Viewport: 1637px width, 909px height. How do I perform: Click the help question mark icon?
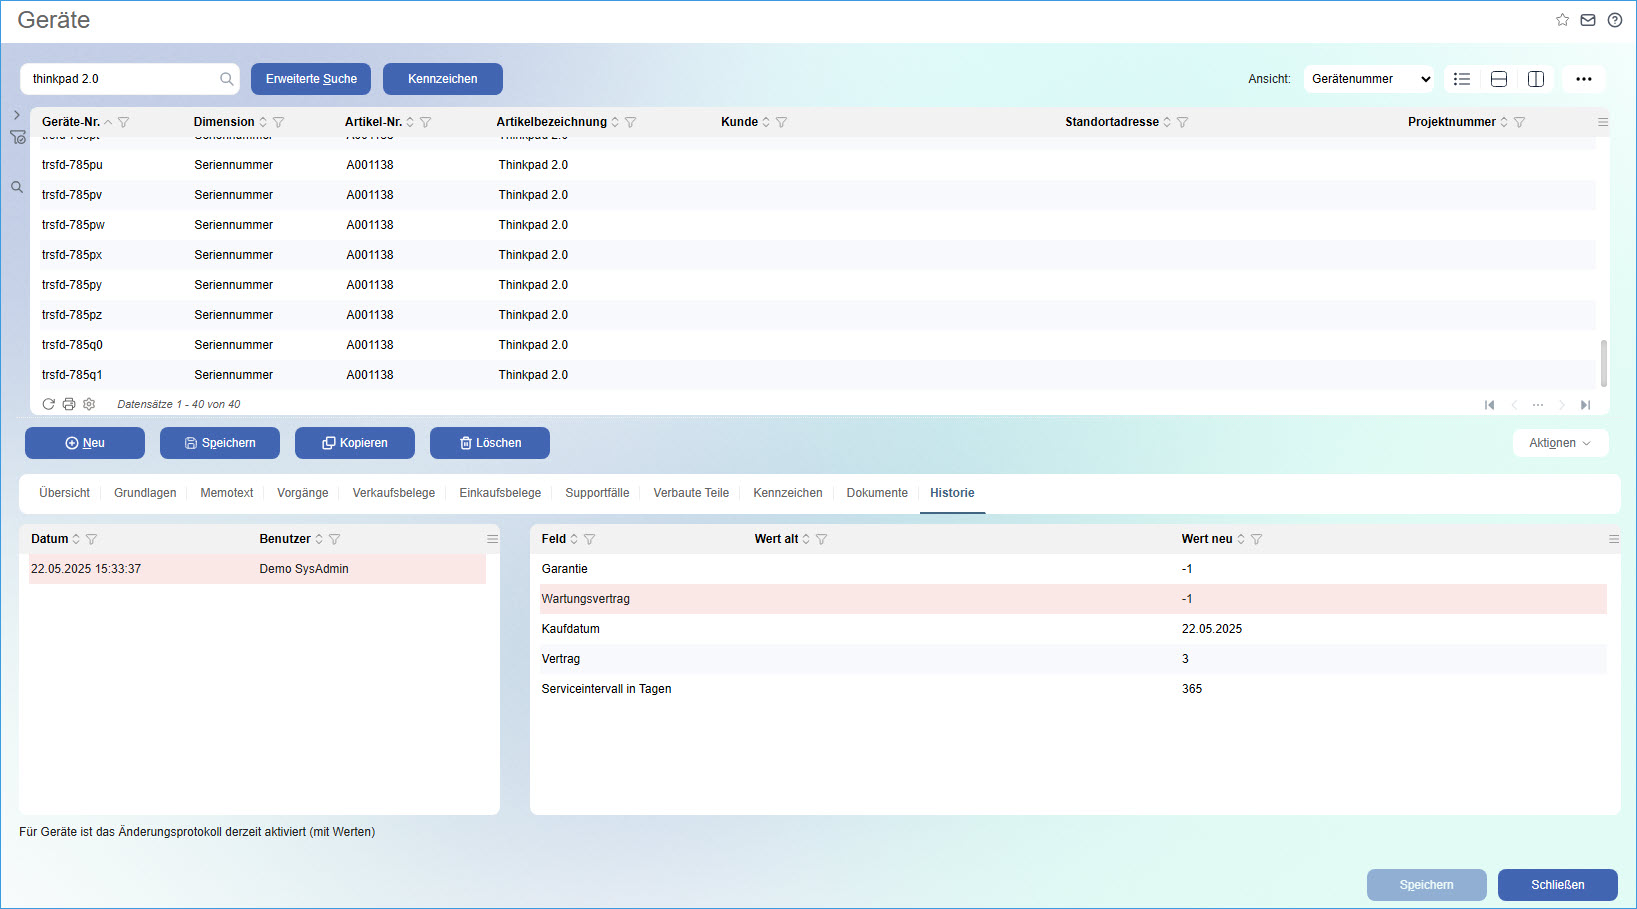(1615, 20)
